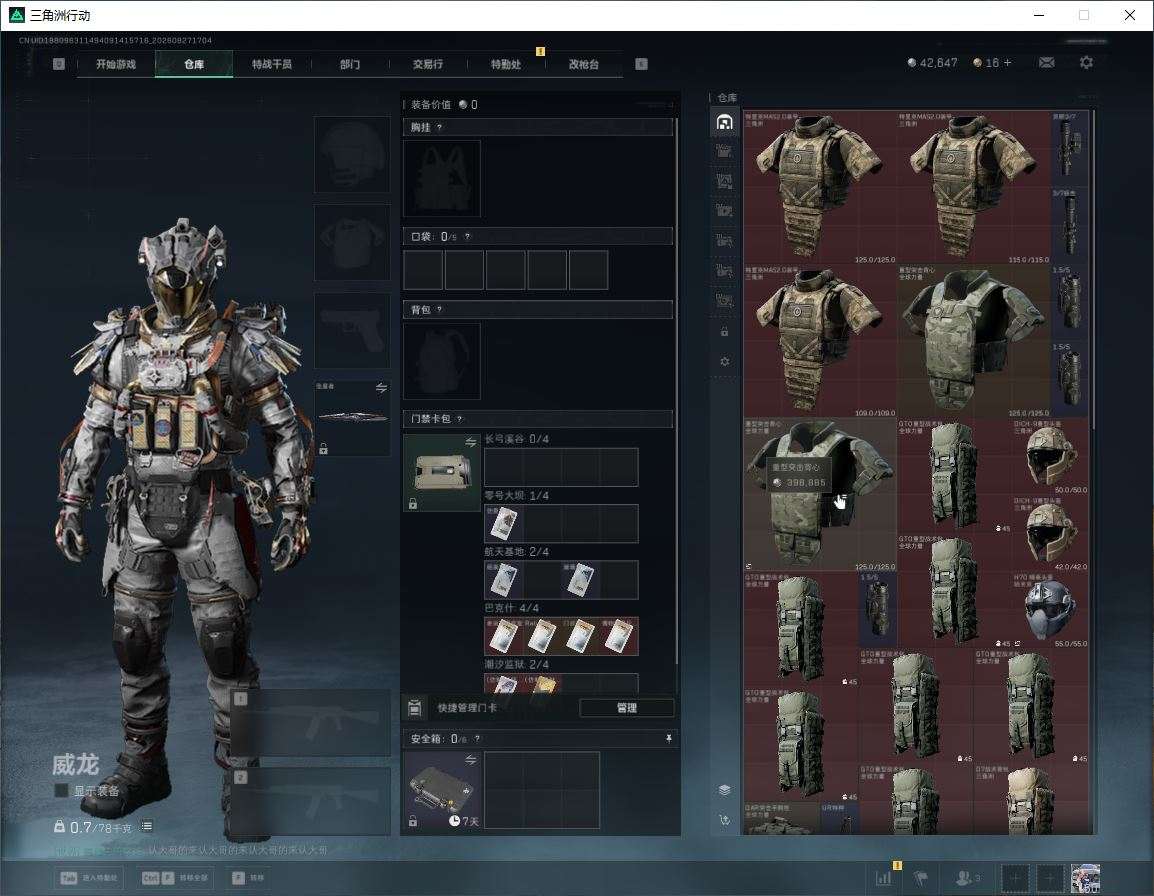Select the fourth storage box in sidebar
The height and width of the screenshot is (896, 1154).
coord(724,211)
